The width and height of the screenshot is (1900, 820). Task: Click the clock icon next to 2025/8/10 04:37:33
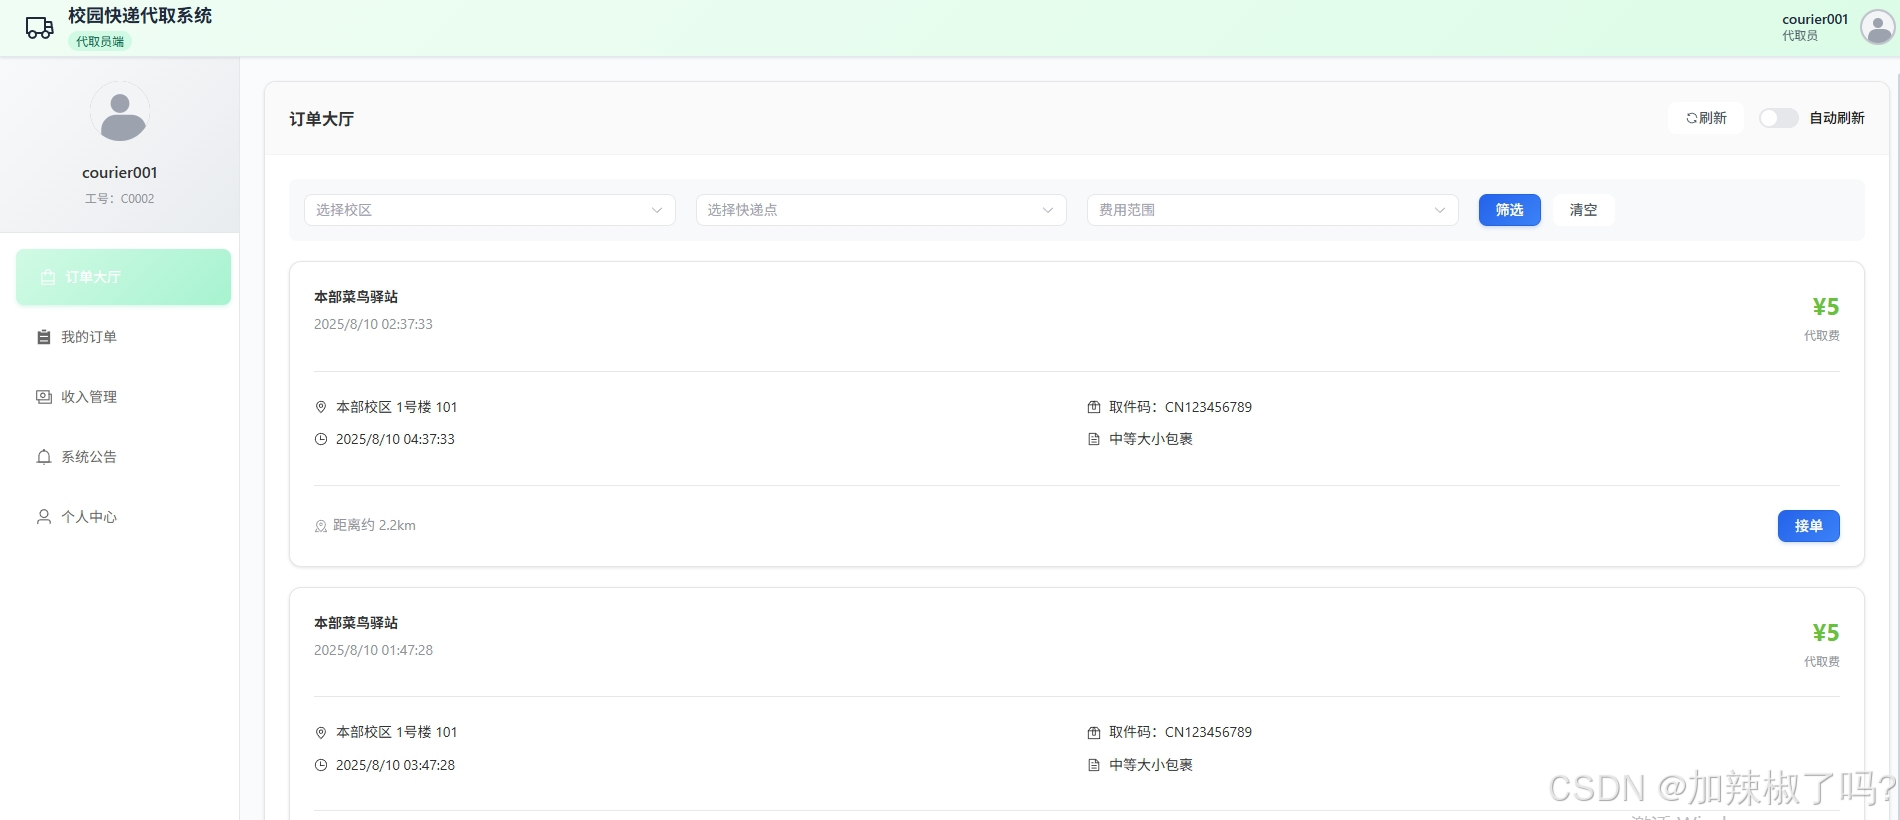[321, 439]
